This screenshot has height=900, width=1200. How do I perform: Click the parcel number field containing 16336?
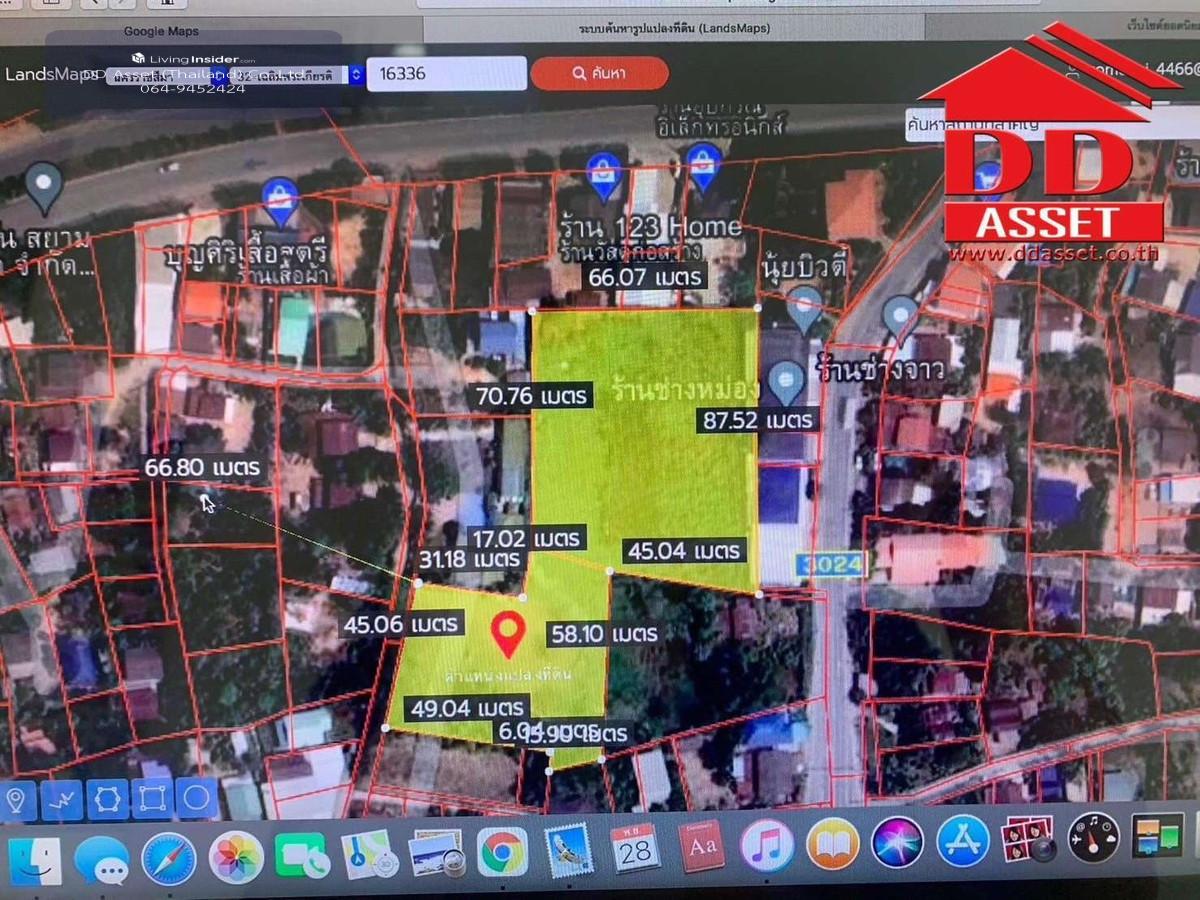(446, 73)
